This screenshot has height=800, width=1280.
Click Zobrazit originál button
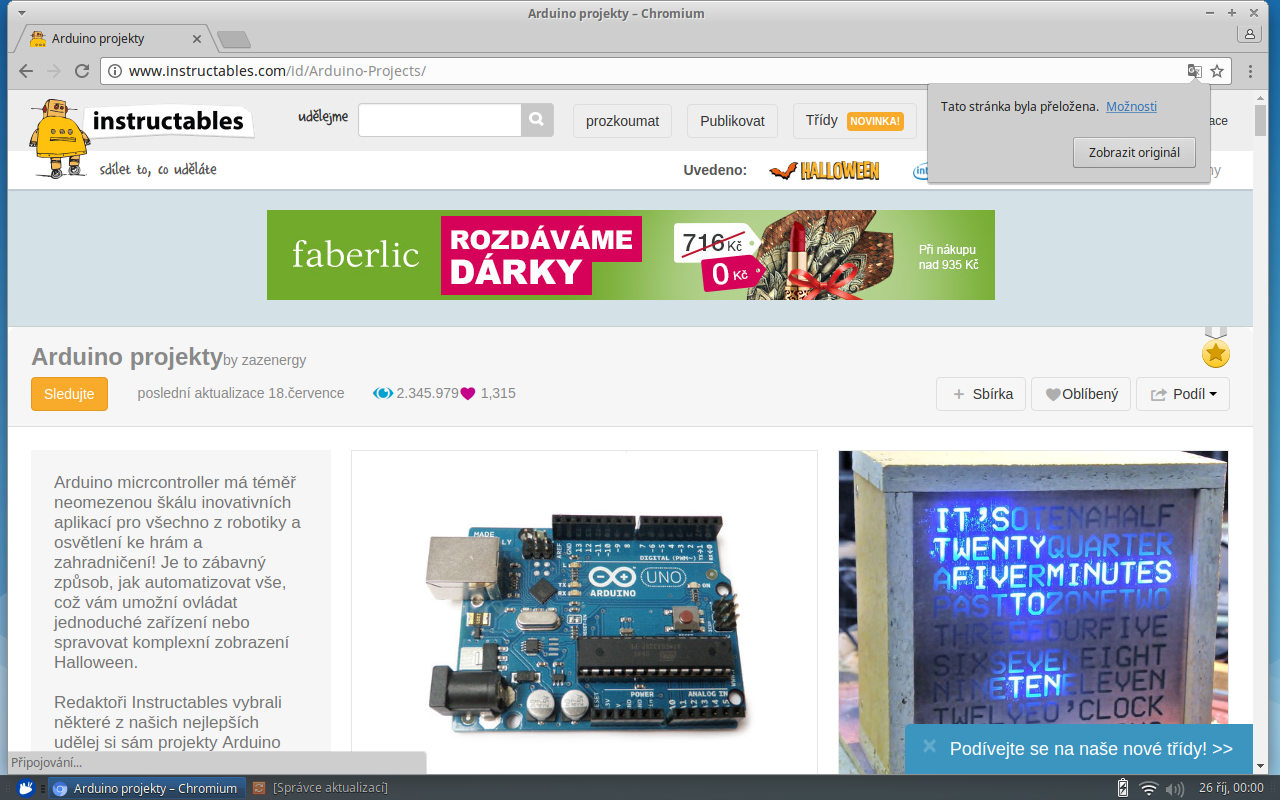click(1134, 153)
